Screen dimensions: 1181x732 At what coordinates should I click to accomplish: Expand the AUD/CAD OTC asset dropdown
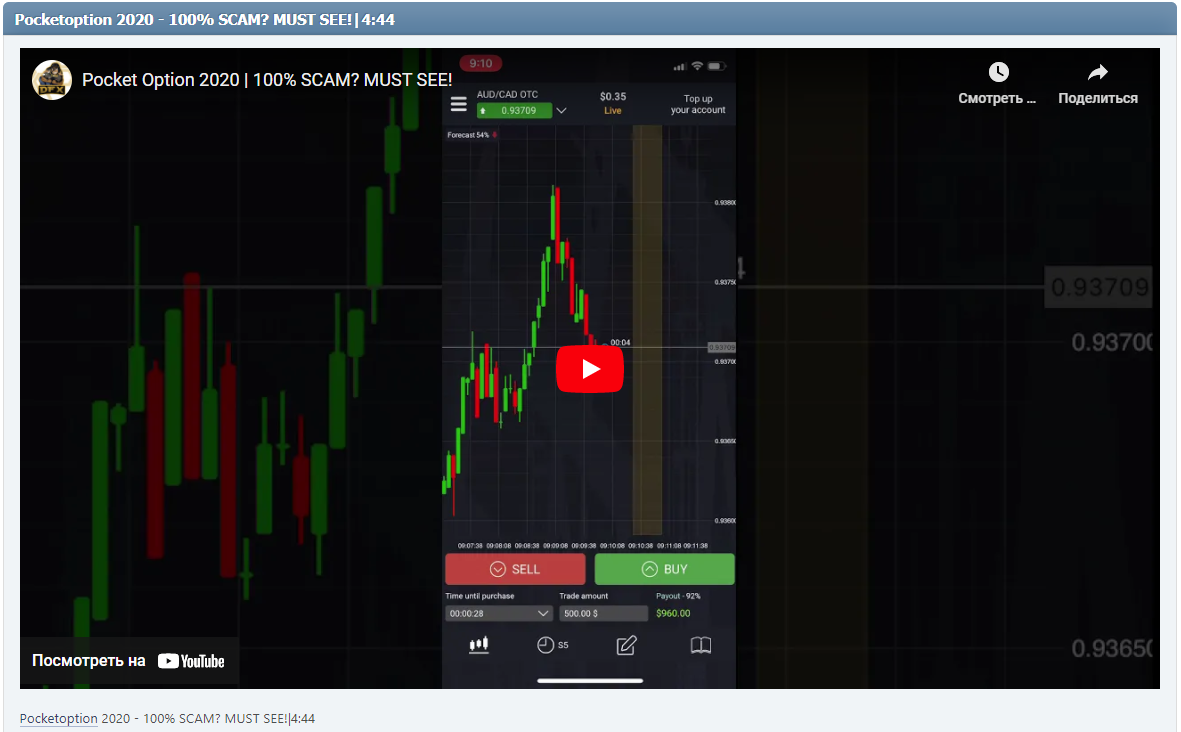tap(561, 111)
